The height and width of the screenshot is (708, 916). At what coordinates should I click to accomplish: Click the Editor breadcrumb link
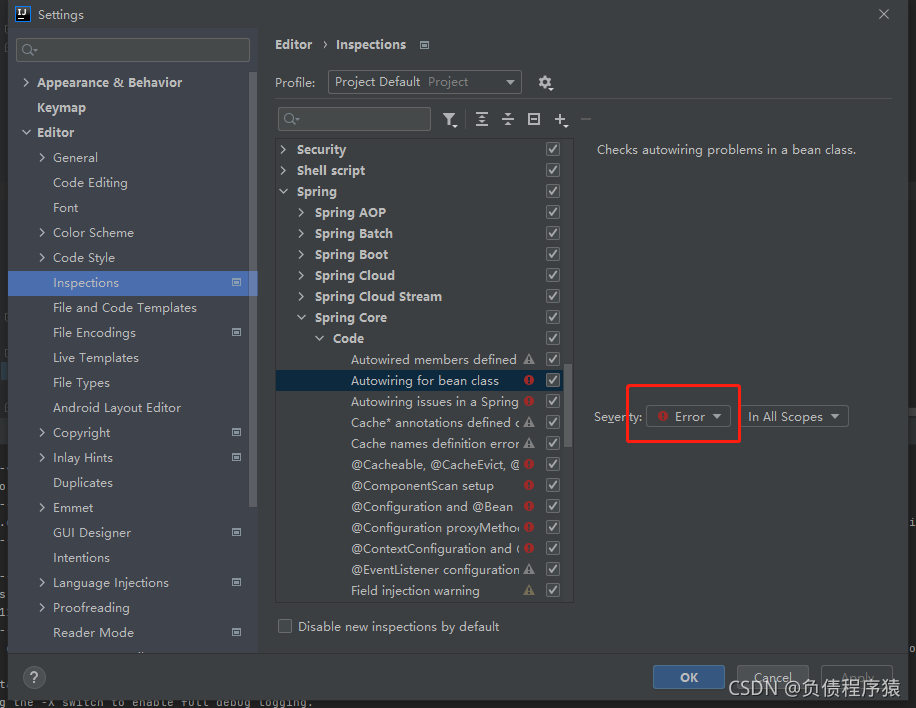293,45
